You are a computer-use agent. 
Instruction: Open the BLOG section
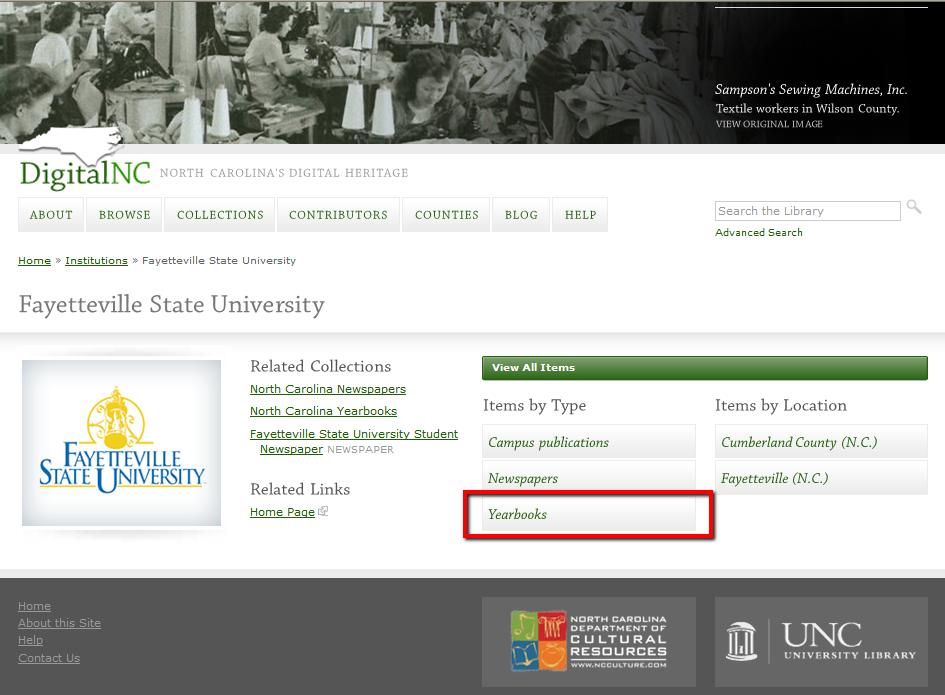pos(521,214)
